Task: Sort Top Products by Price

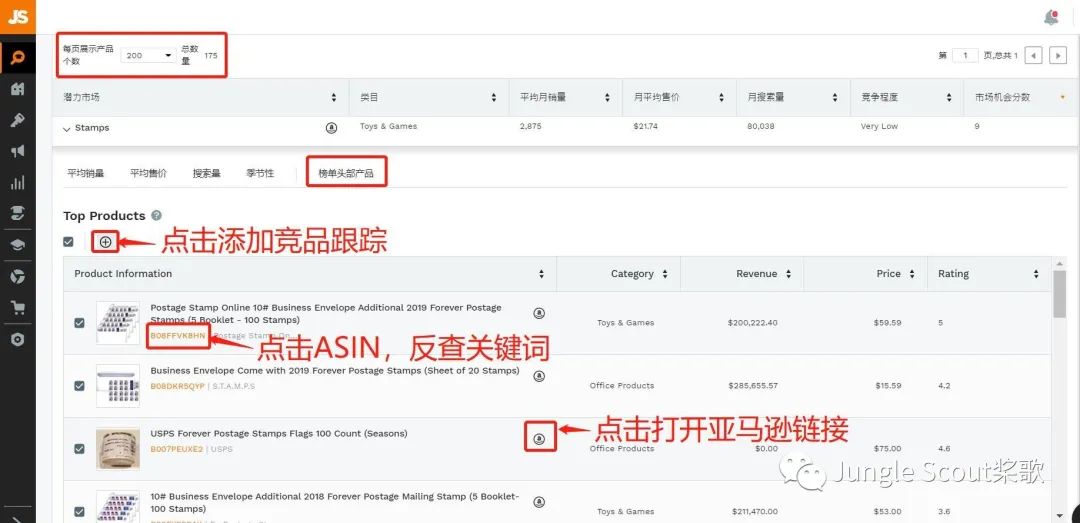Action: [912, 274]
